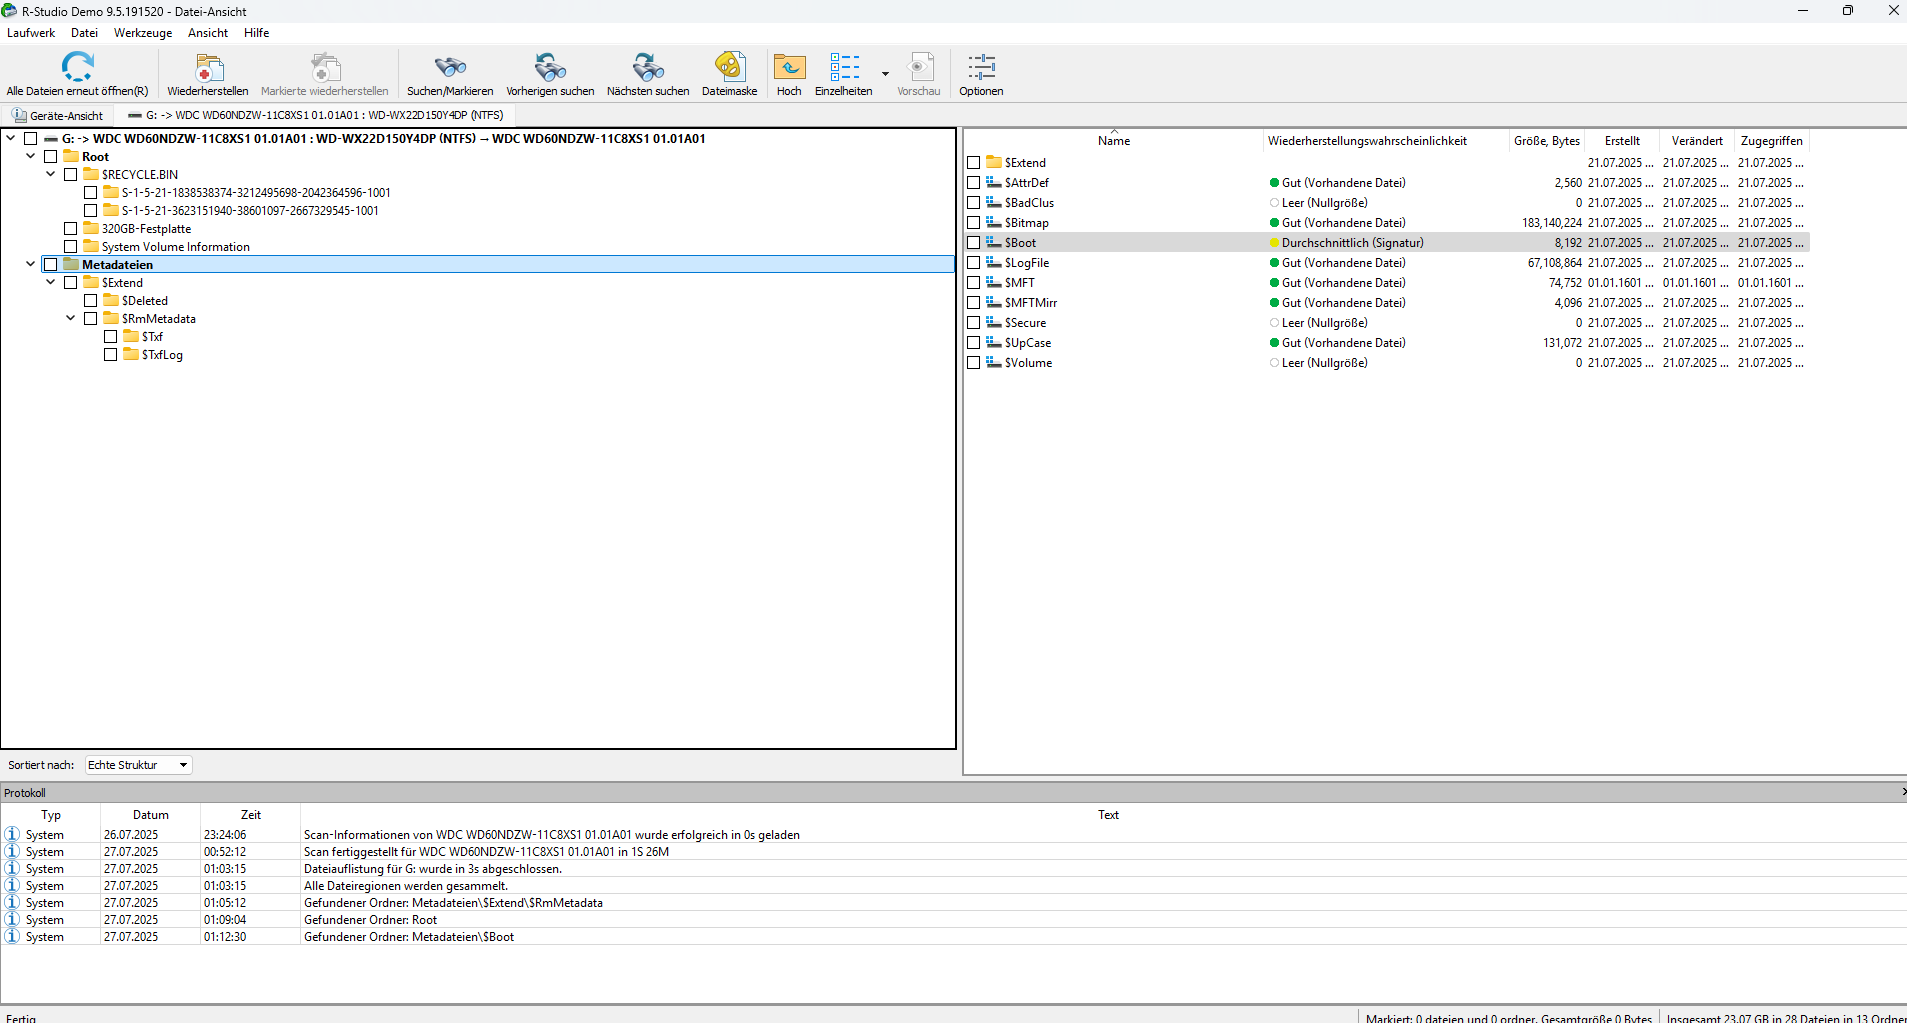This screenshot has height=1023, width=1907.
Task: Collapse the $RECYCLE.BIN node
Action: point(51,174)
